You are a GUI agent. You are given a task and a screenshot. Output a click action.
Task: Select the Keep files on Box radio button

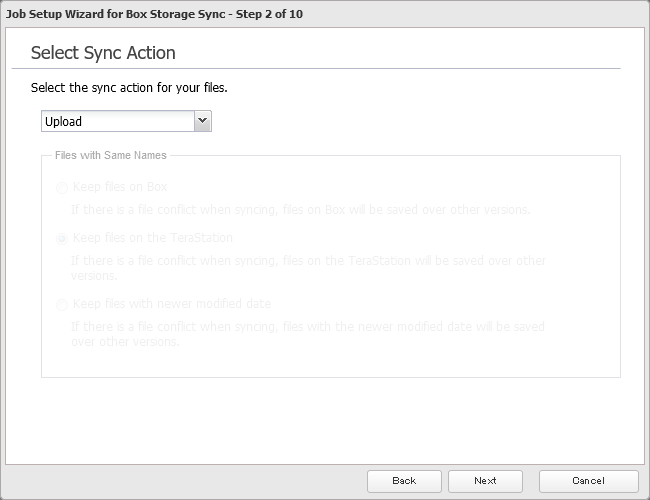coord(63,187)
